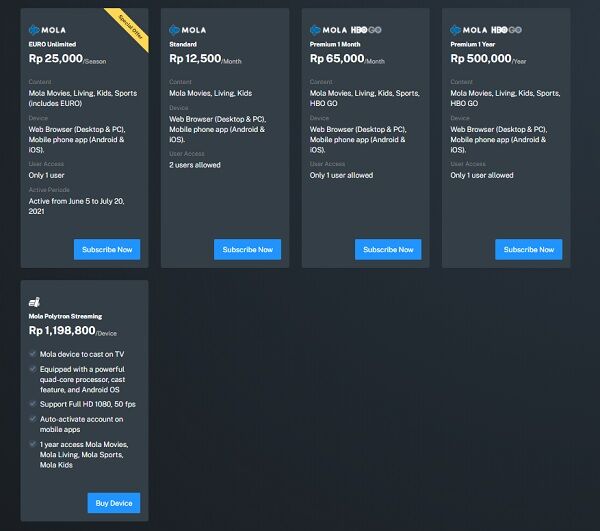The width and height of the screenshot is (600, 531).
Task: Click the Standard plan title
Action: tap(183, 44)
